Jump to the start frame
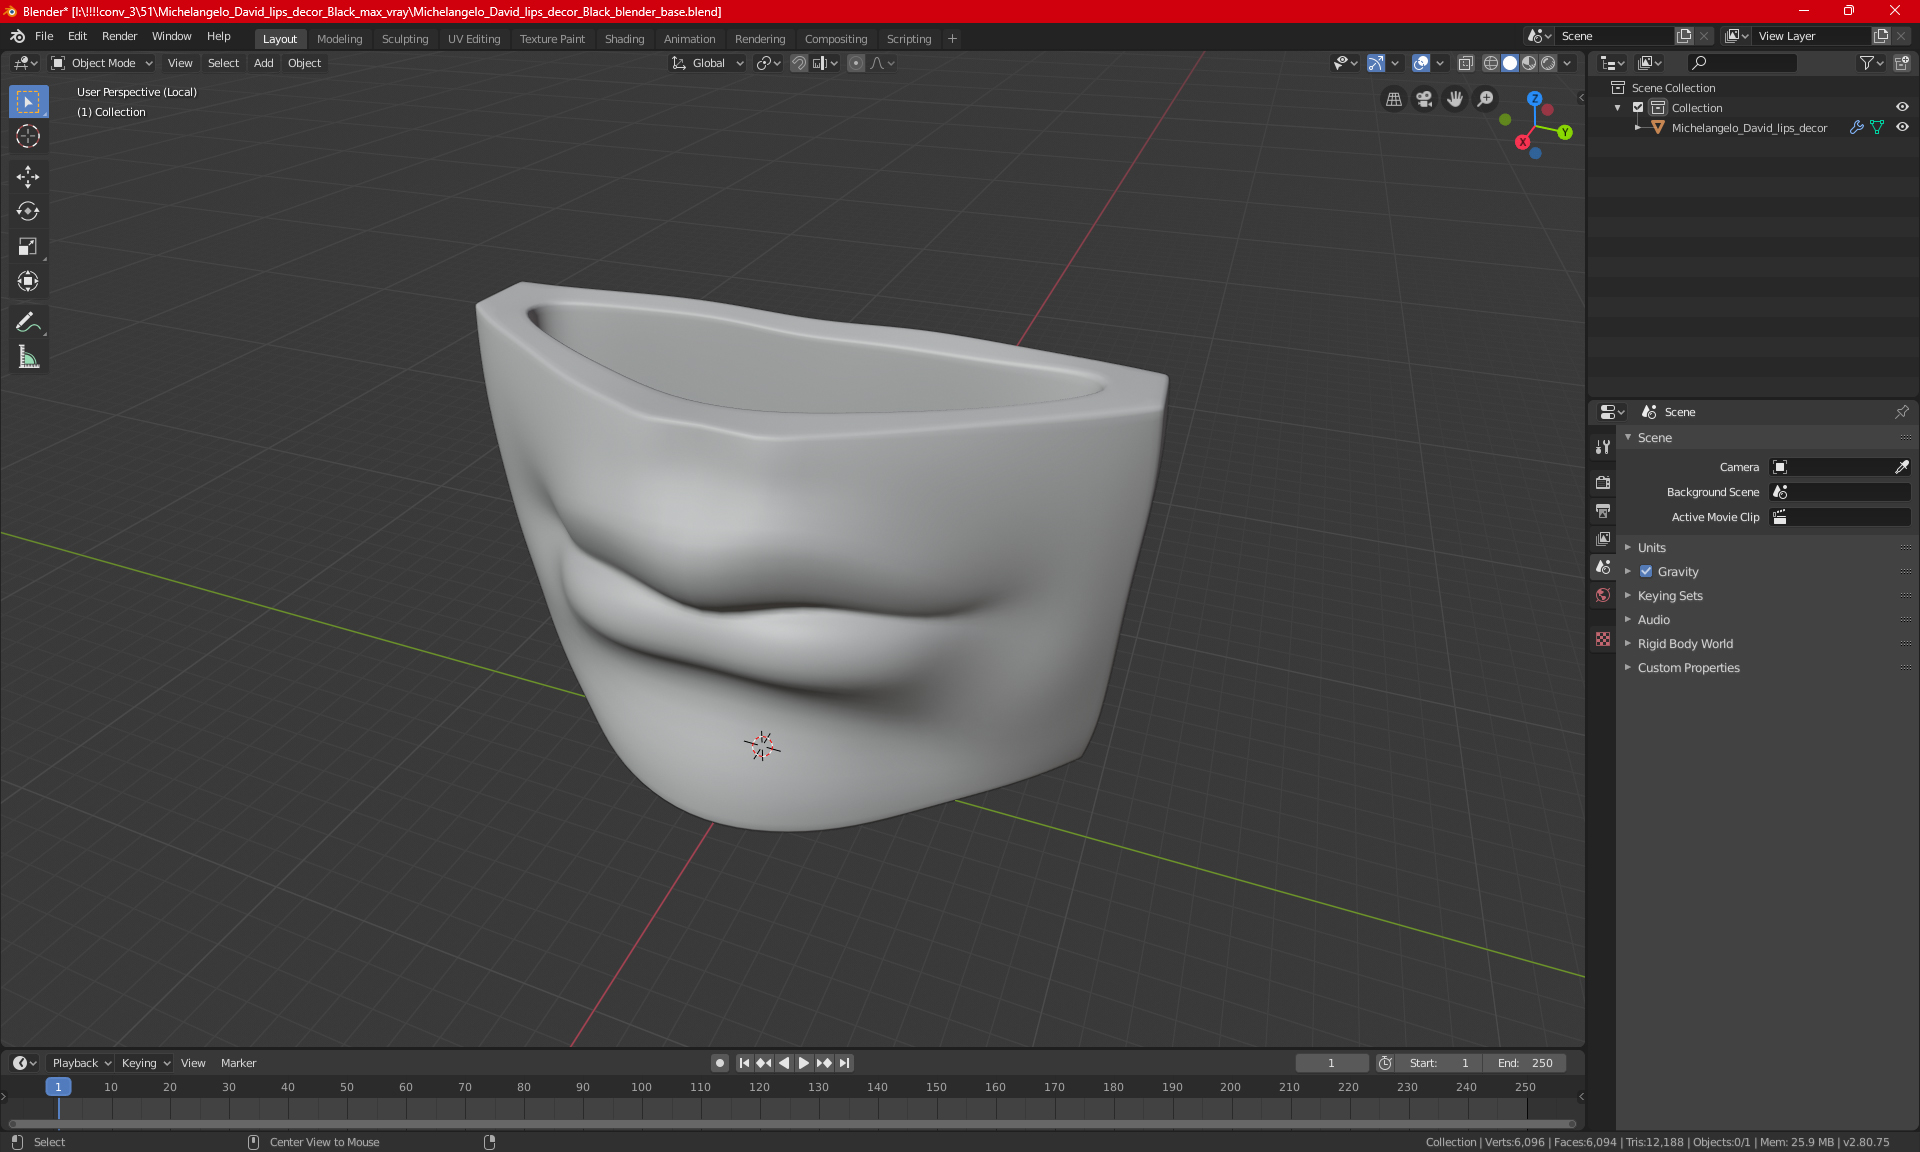This screenshot has width=1920, height=1152. point(744,1063)
